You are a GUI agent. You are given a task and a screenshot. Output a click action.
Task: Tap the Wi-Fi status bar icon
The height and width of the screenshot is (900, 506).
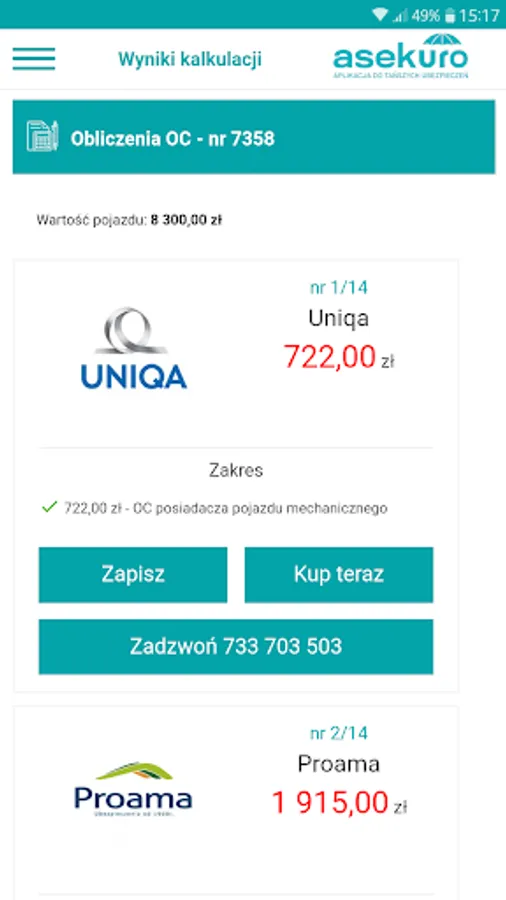point(379,15)
